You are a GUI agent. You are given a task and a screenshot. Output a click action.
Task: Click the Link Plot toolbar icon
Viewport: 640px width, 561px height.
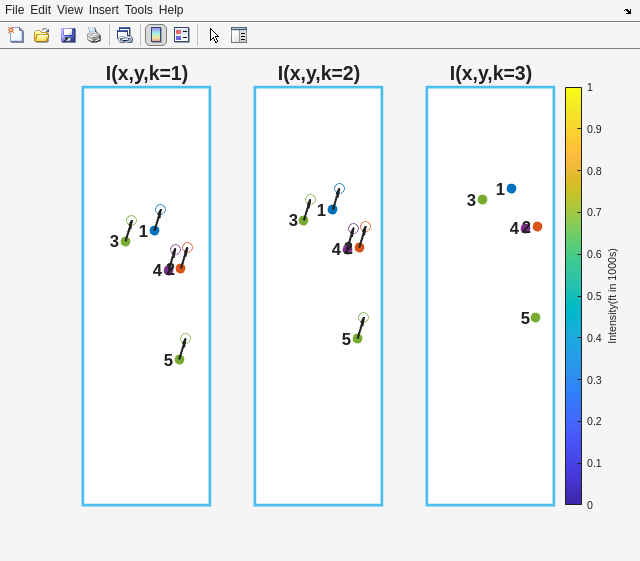pos(124,35)
